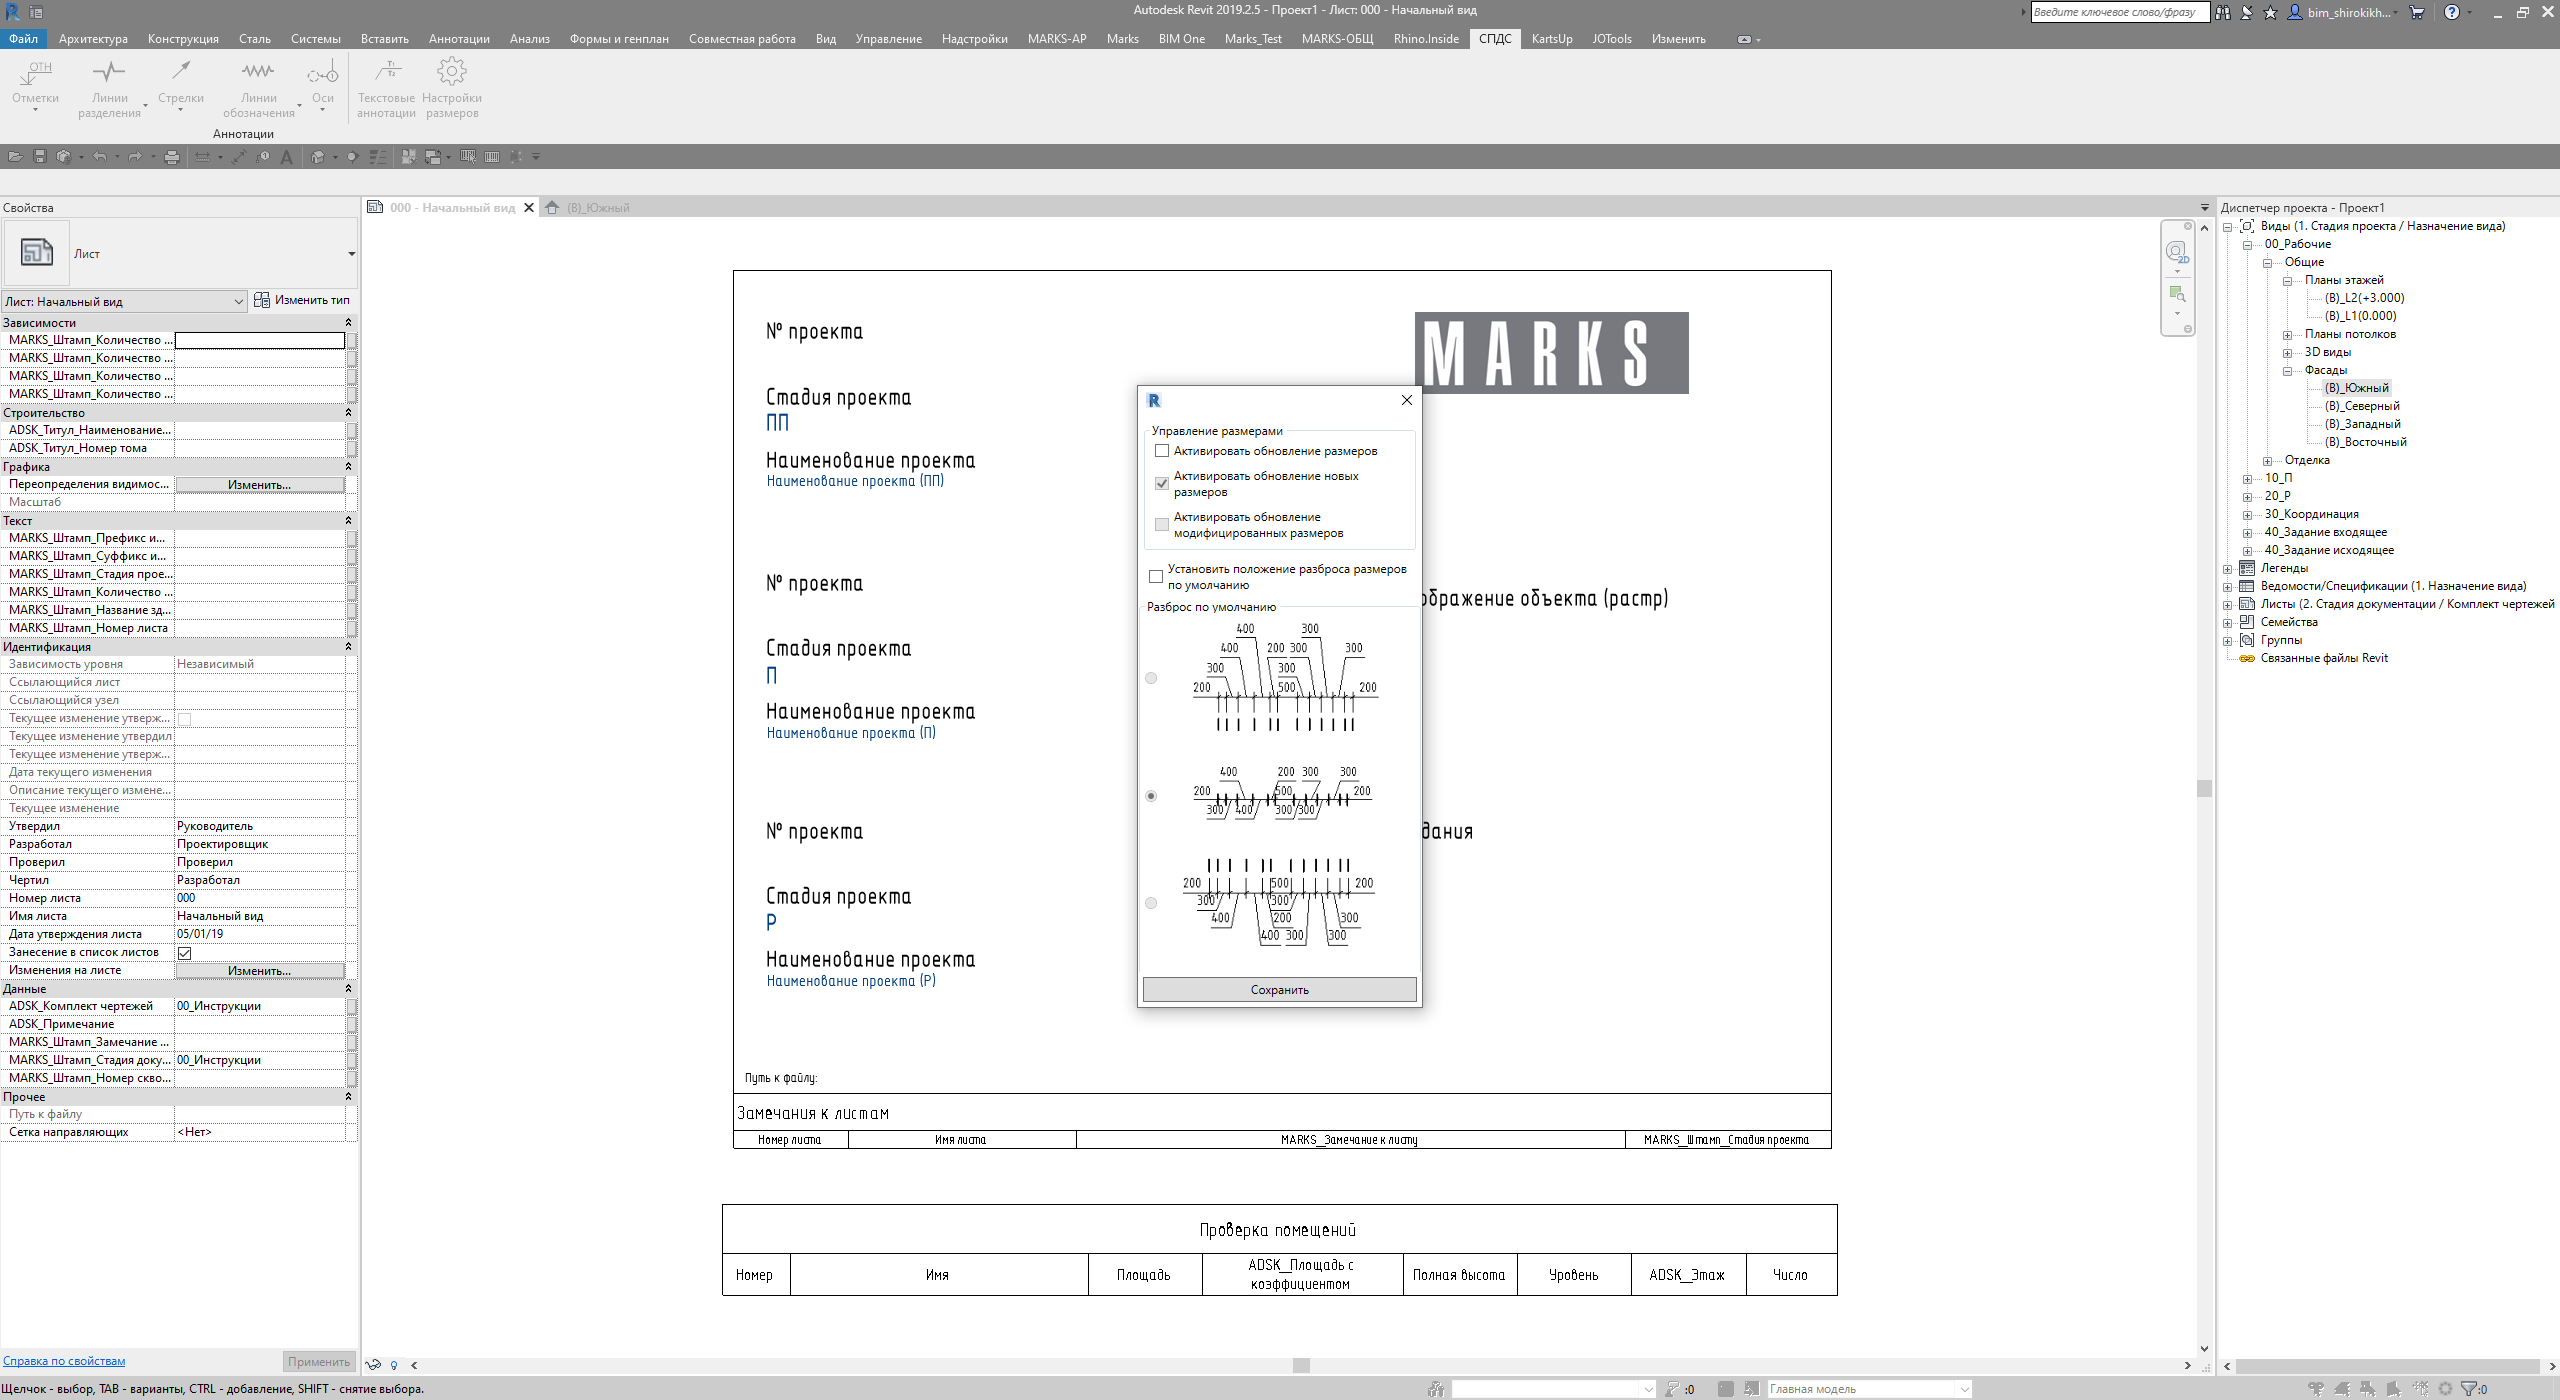Click the Save disk icon
Image resolution: width=2560 pixels, height=1400 pixels.
[40, 156]
